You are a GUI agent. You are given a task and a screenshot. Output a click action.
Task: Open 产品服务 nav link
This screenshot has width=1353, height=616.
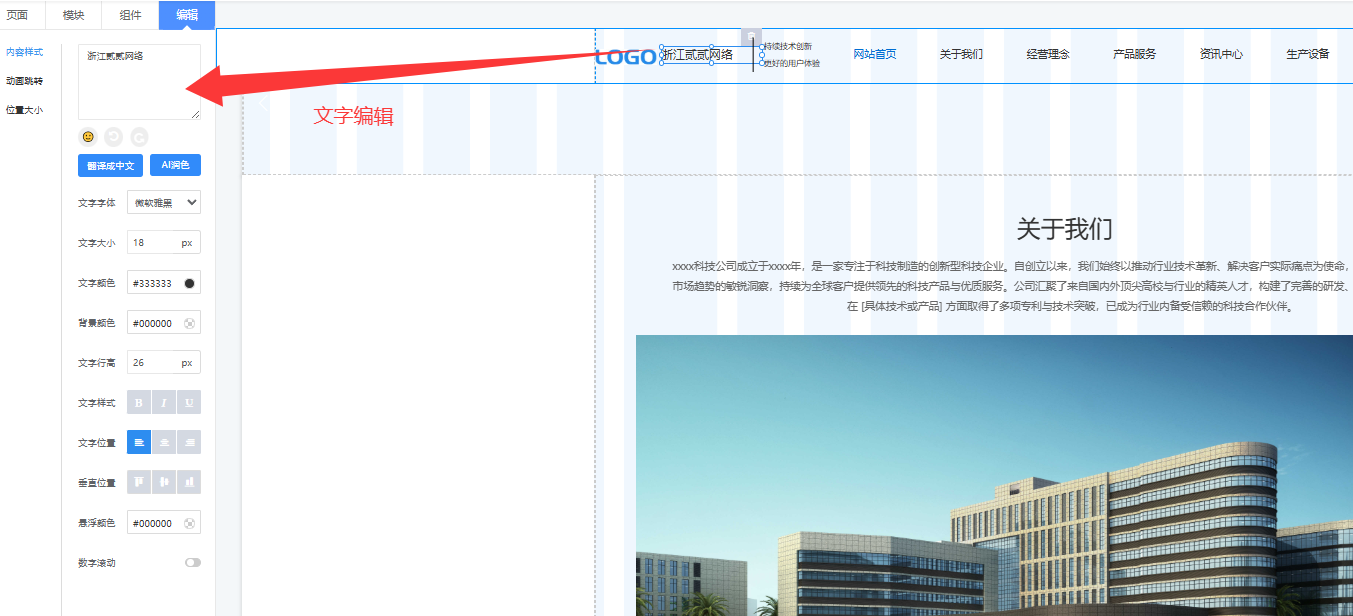(1135, 54)
